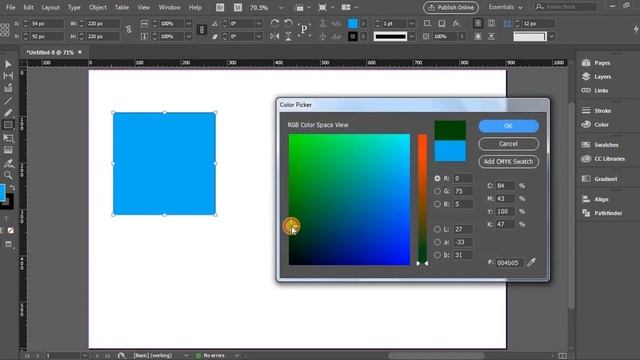The width and height of the screenshot is (640, 360).
Task: Click the Bridge (Br) icon
Action: pyautogui.click(x=220, y=7)
